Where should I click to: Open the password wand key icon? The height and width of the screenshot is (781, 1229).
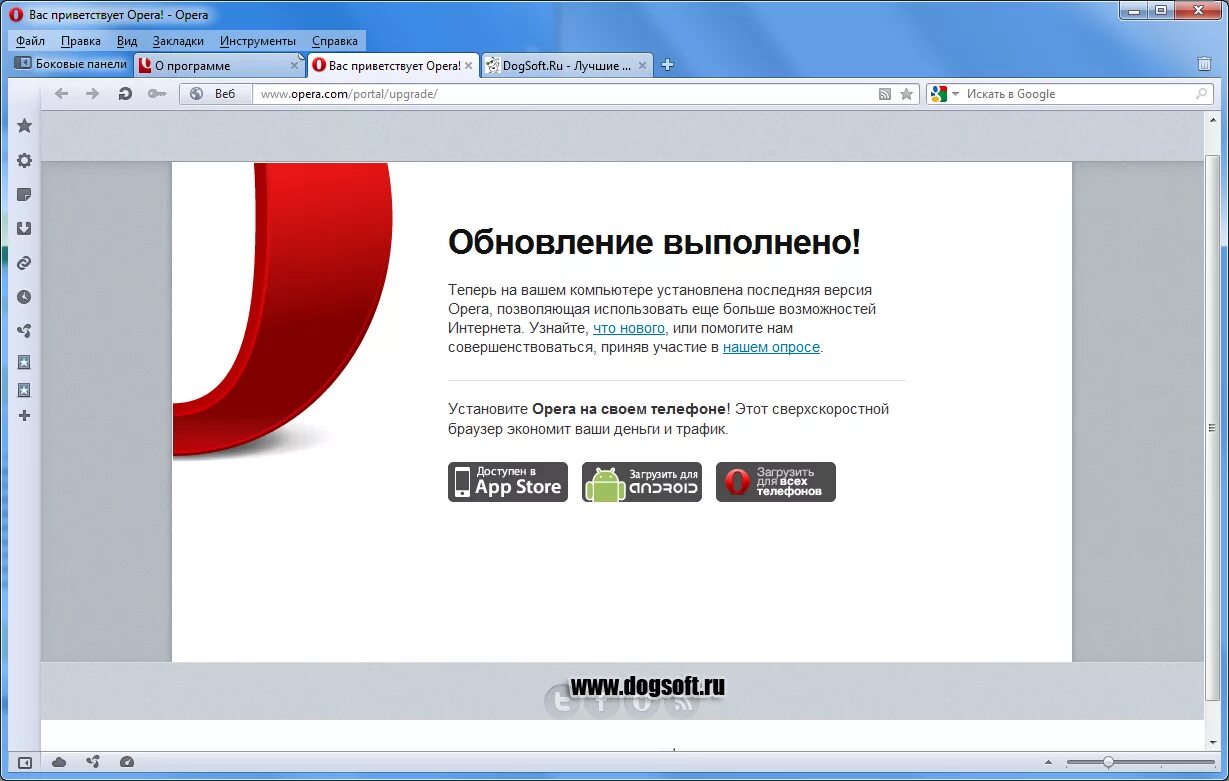pos(156,93)
